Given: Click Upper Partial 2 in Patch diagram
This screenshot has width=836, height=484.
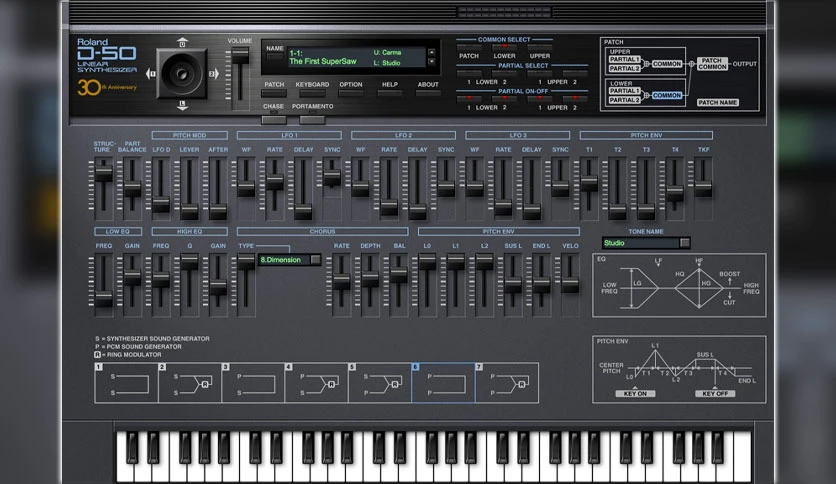Looking at the screenshot, I should click(x=624, y=68).
